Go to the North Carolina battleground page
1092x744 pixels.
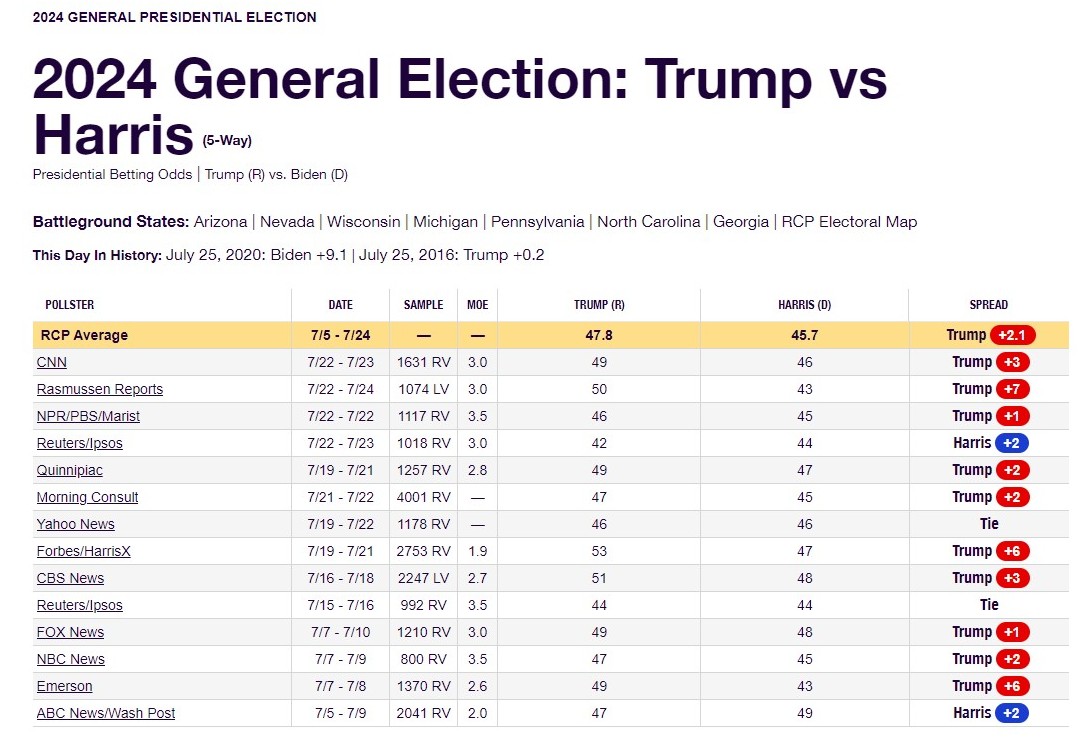(648, 222)
